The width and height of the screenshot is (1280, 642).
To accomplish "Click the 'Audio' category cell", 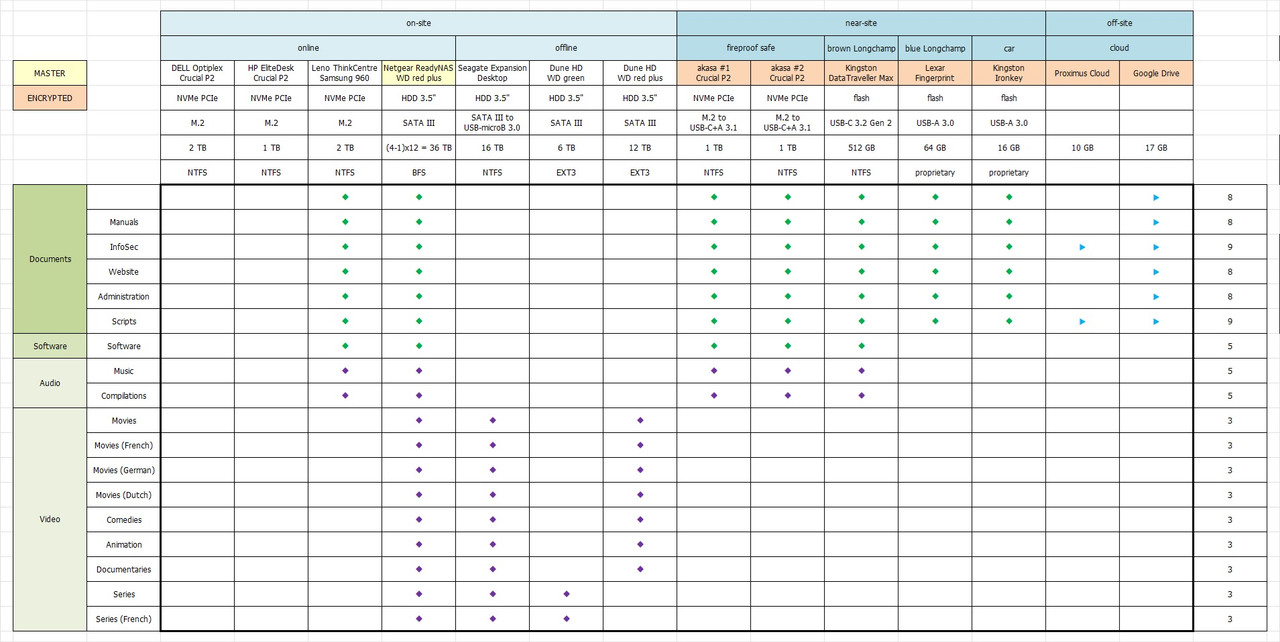I will click(50, 383).
